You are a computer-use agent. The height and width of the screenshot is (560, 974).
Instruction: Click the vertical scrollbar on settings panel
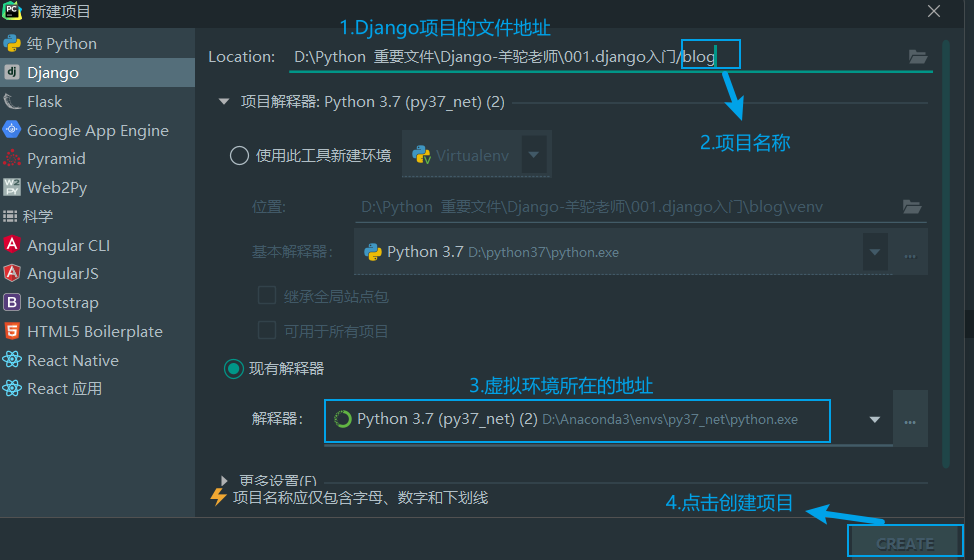click(x=946, y=255)
